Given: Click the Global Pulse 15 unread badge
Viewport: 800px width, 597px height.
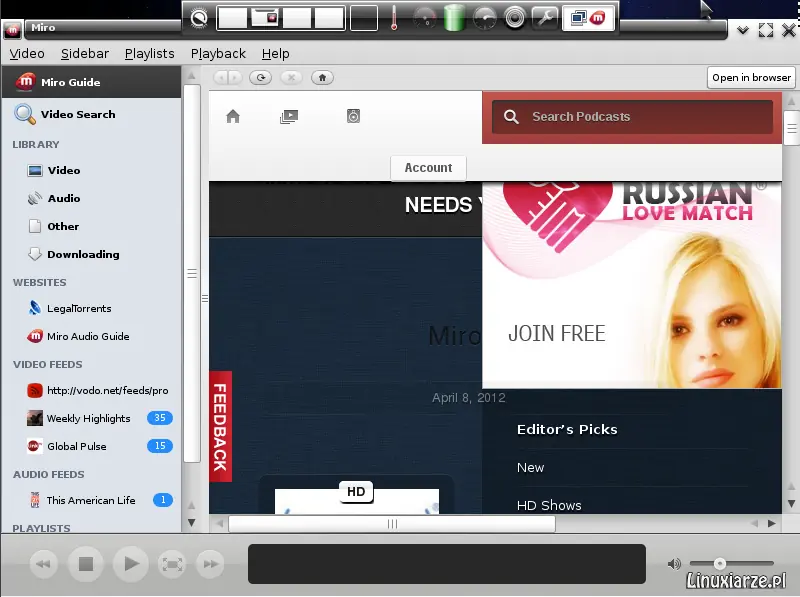Looking at the screenshot, I should (x=160, y=446).
